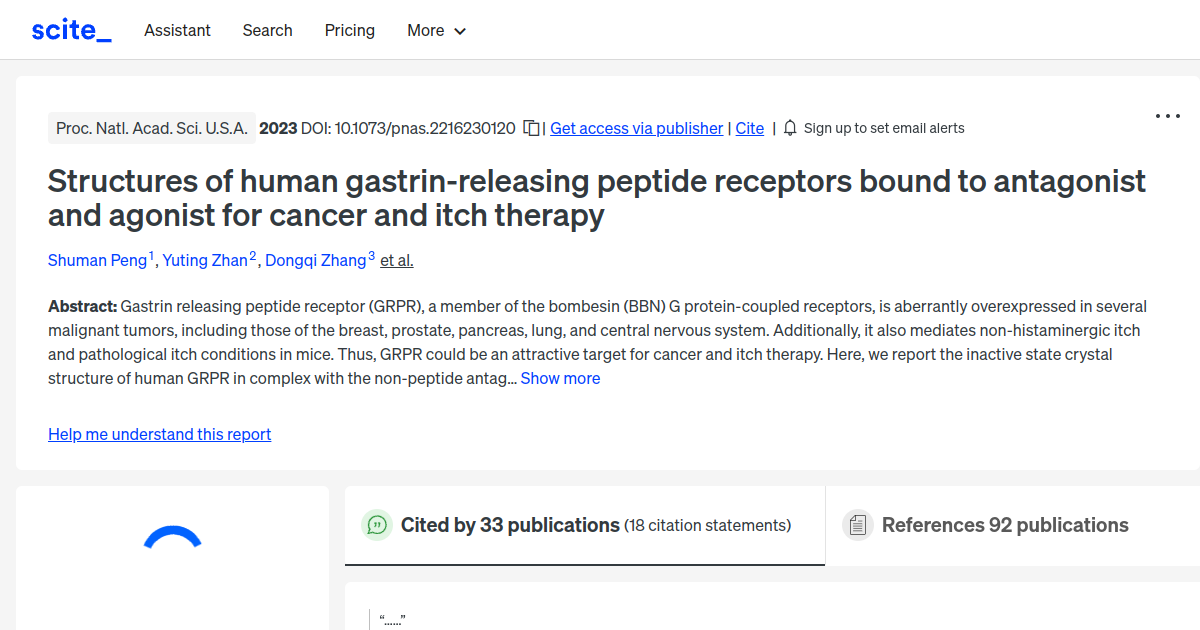Click the references document icon
1200x630 pixels.
point(857,524)
